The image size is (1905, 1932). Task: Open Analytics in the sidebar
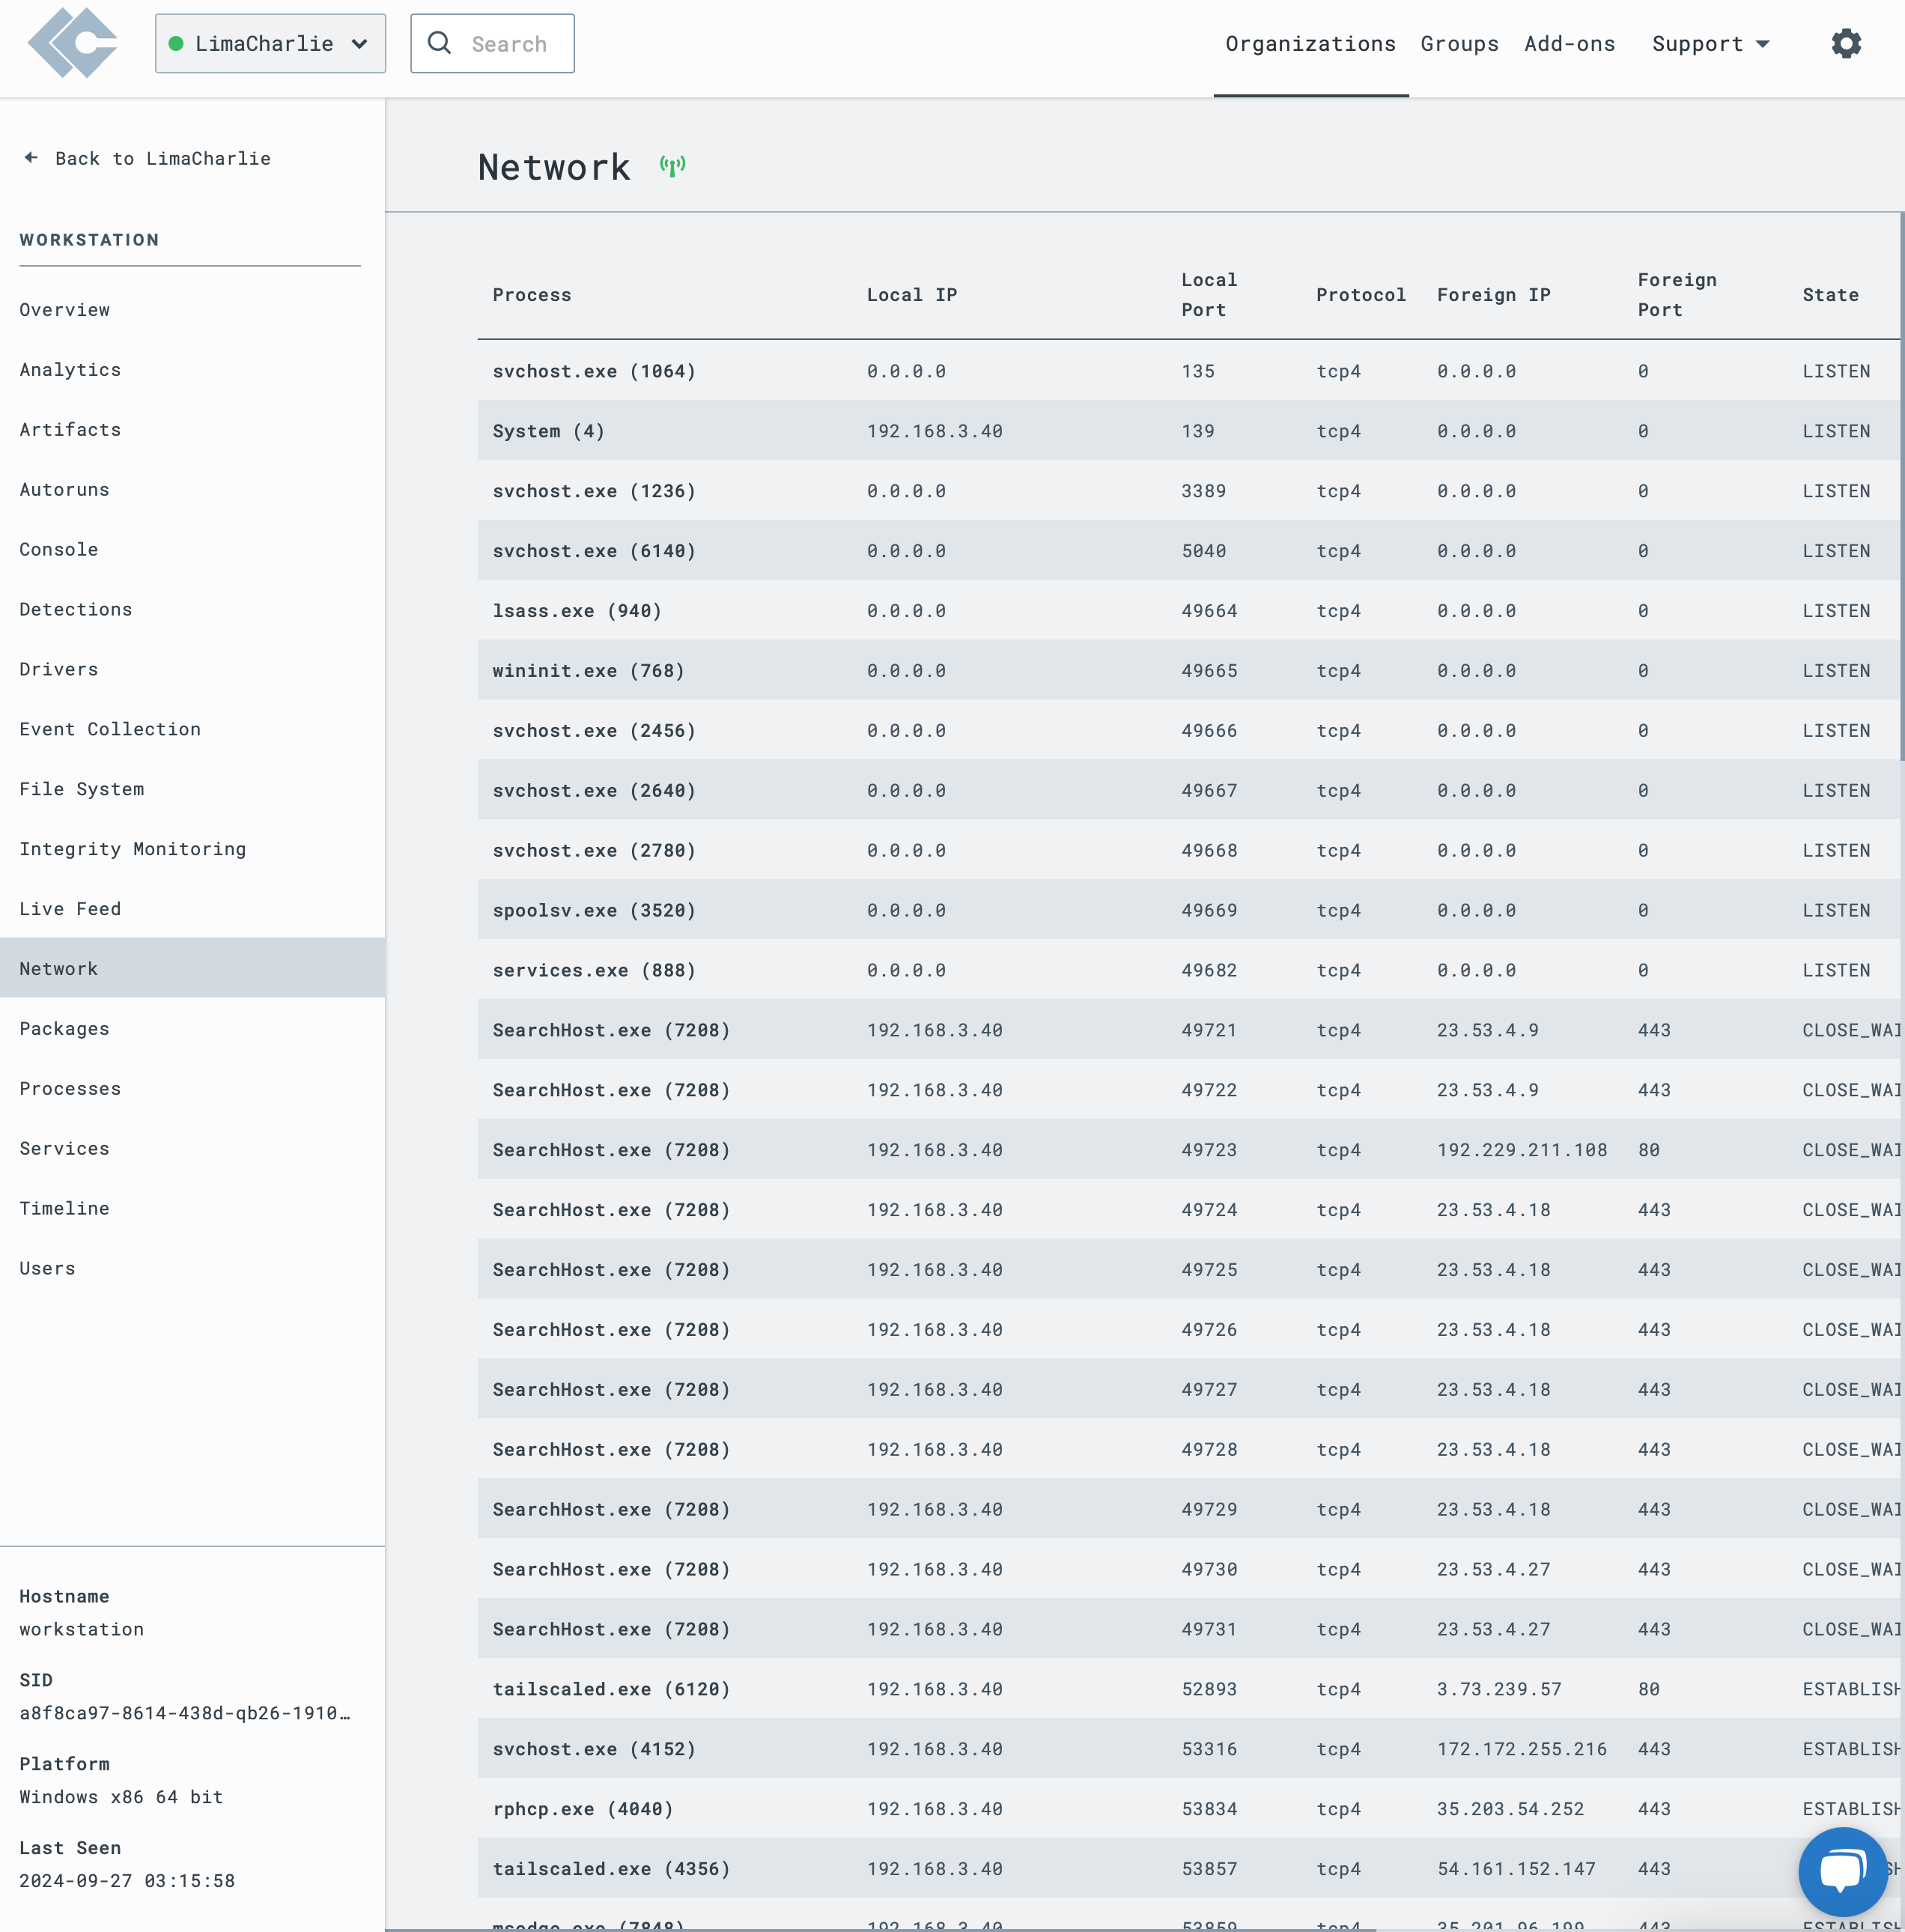(x=192, y=370)
